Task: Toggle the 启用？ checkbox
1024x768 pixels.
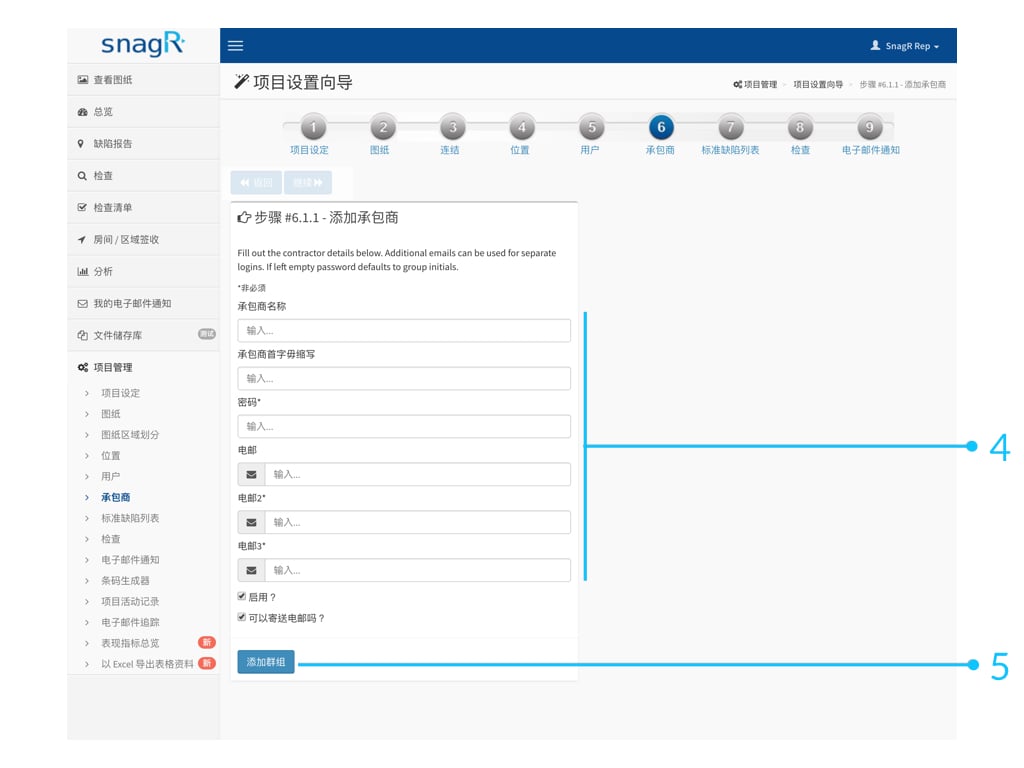Action: 242,596
